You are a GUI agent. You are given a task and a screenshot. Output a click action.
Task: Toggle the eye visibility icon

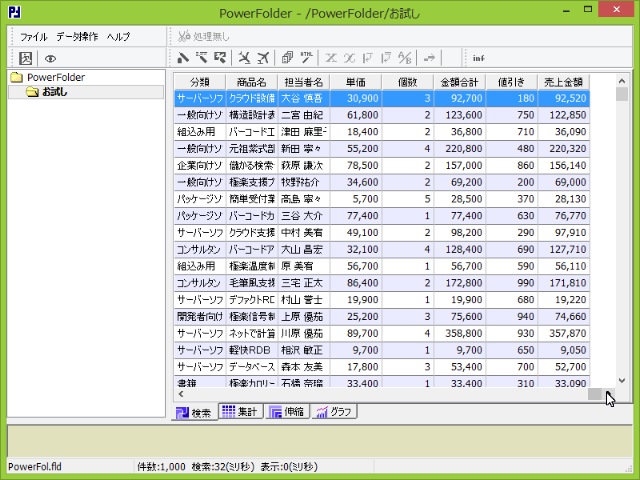point(50,59)
